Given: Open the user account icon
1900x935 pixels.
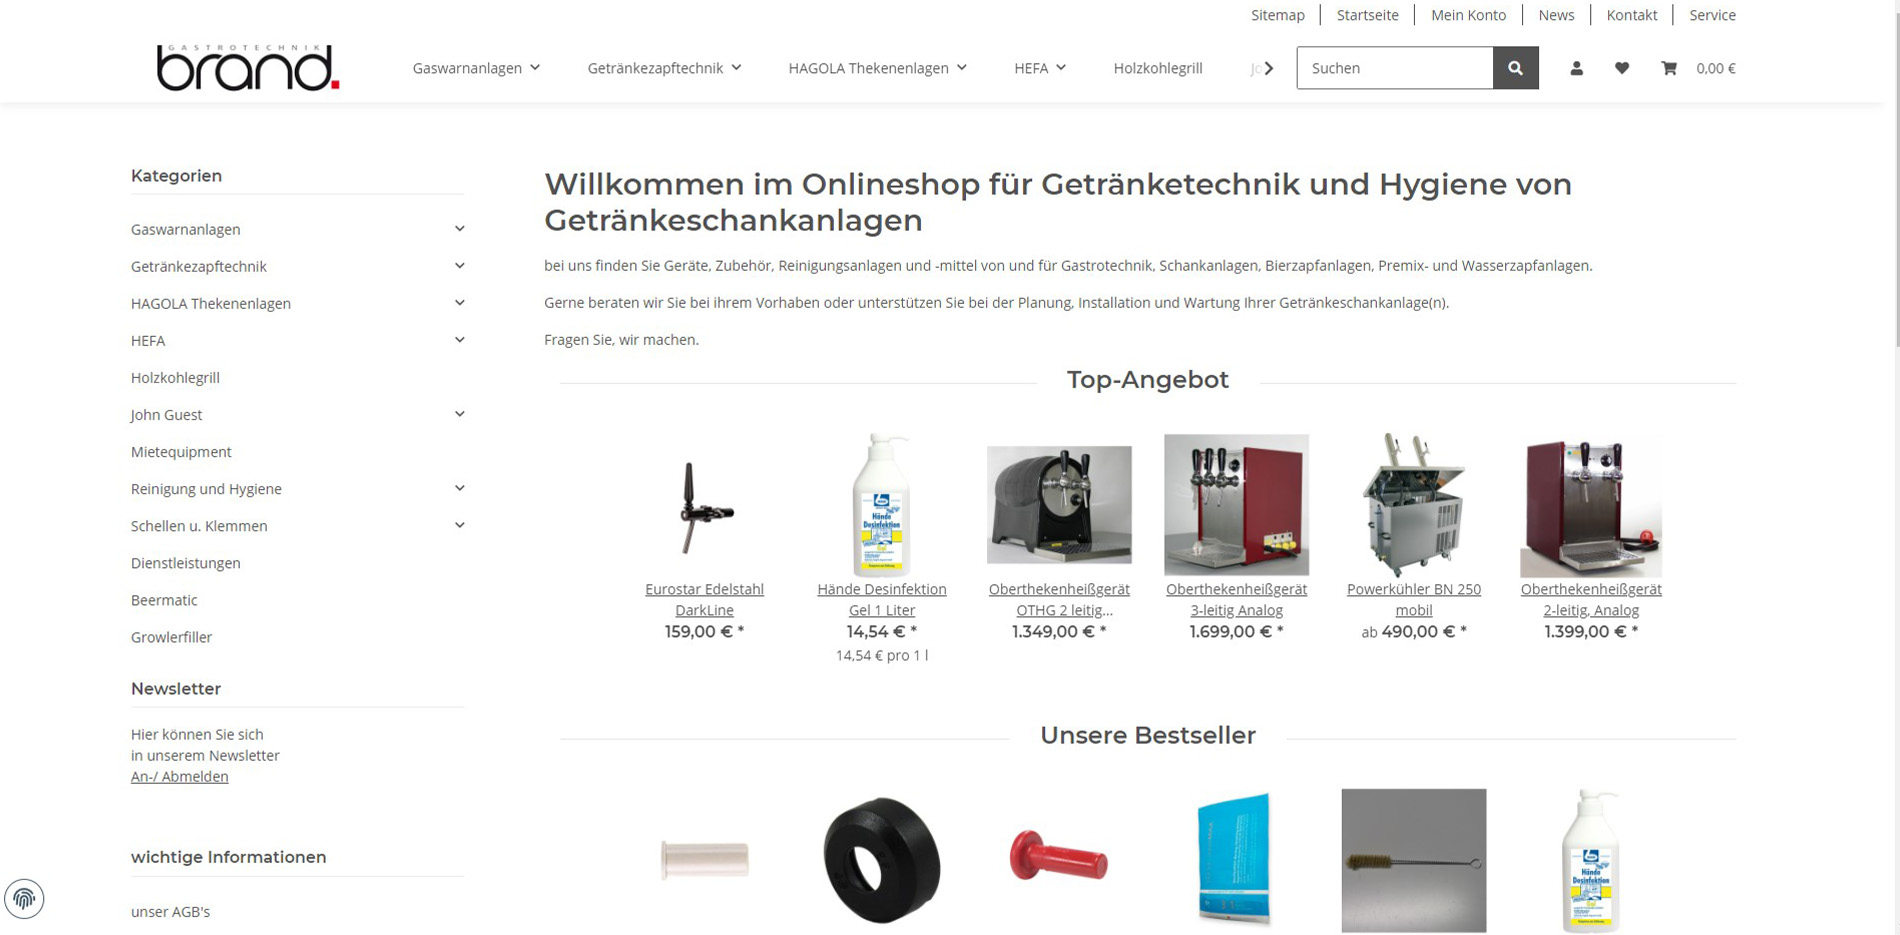Looking at the screenshot, I should [x=1576, y=68].
